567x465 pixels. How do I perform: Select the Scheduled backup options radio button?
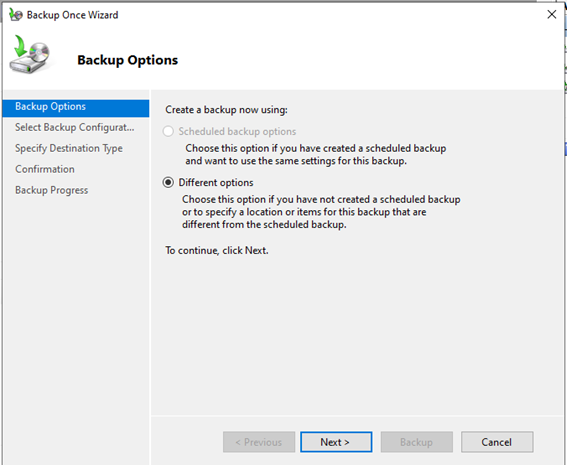click(x=168, y=131)
